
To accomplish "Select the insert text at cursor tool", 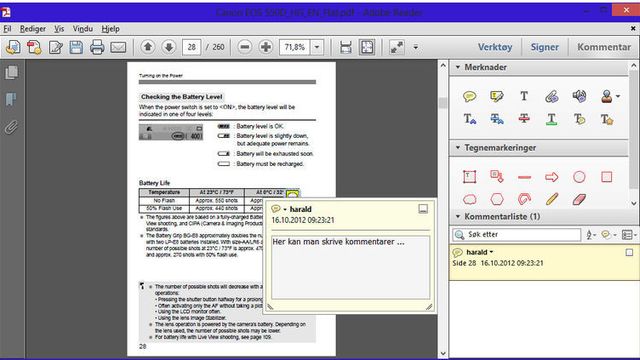I will tap(469, 119).
